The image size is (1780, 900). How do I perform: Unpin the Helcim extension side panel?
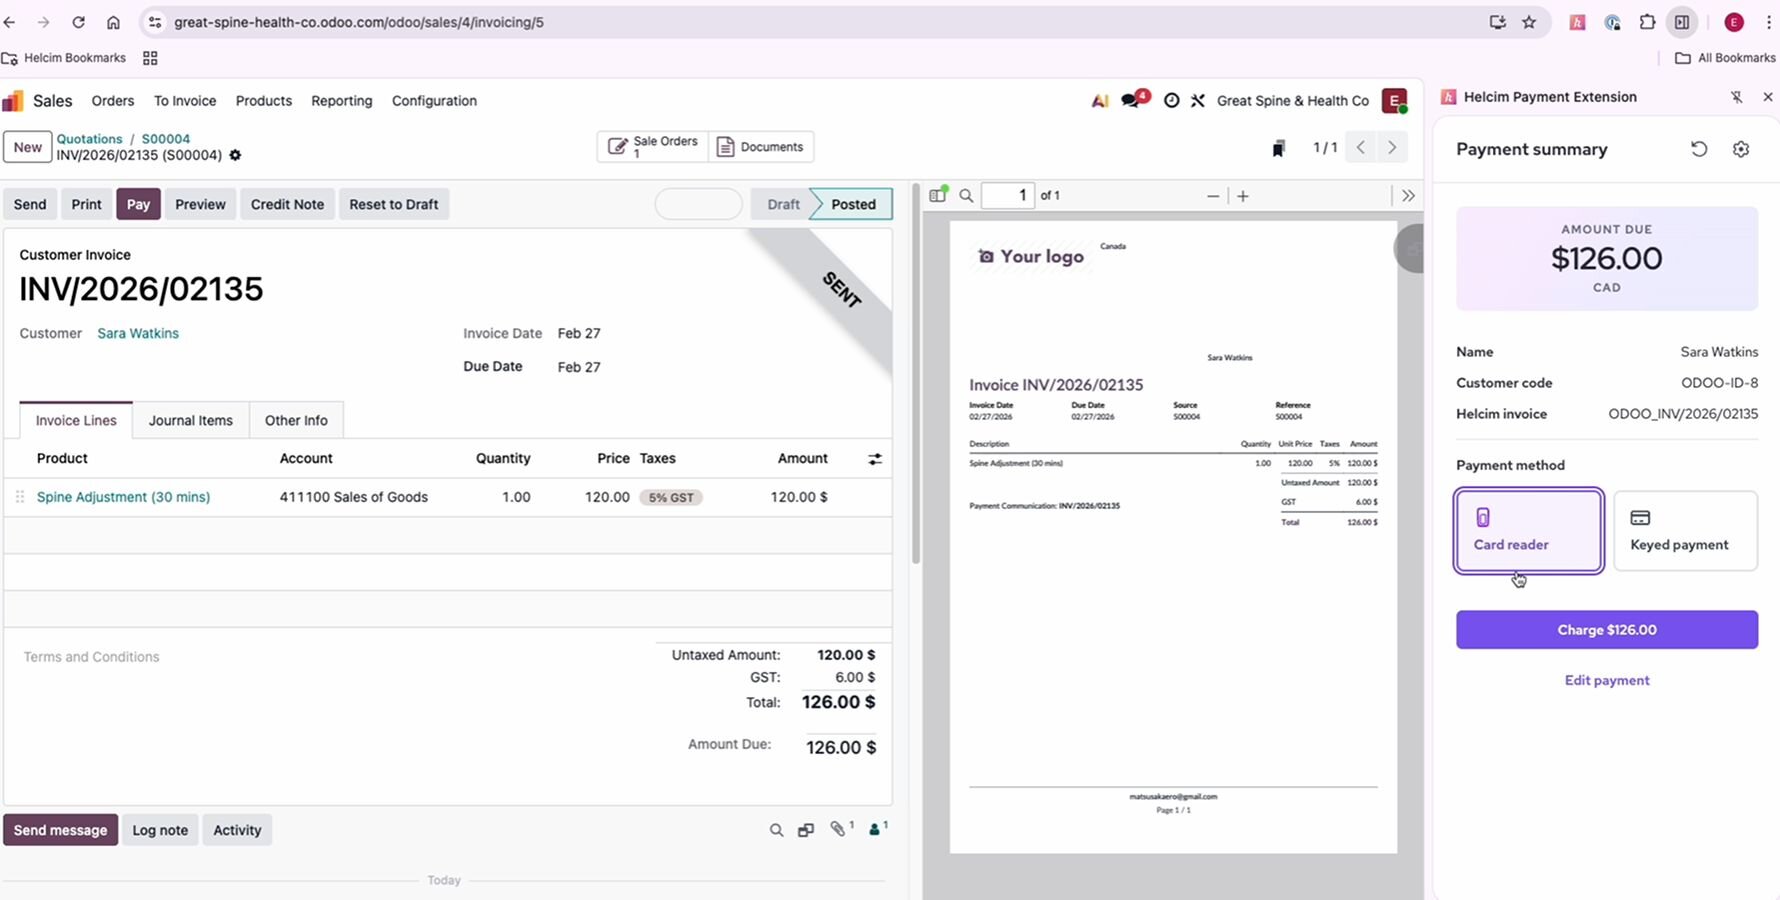coord(1736,97)
